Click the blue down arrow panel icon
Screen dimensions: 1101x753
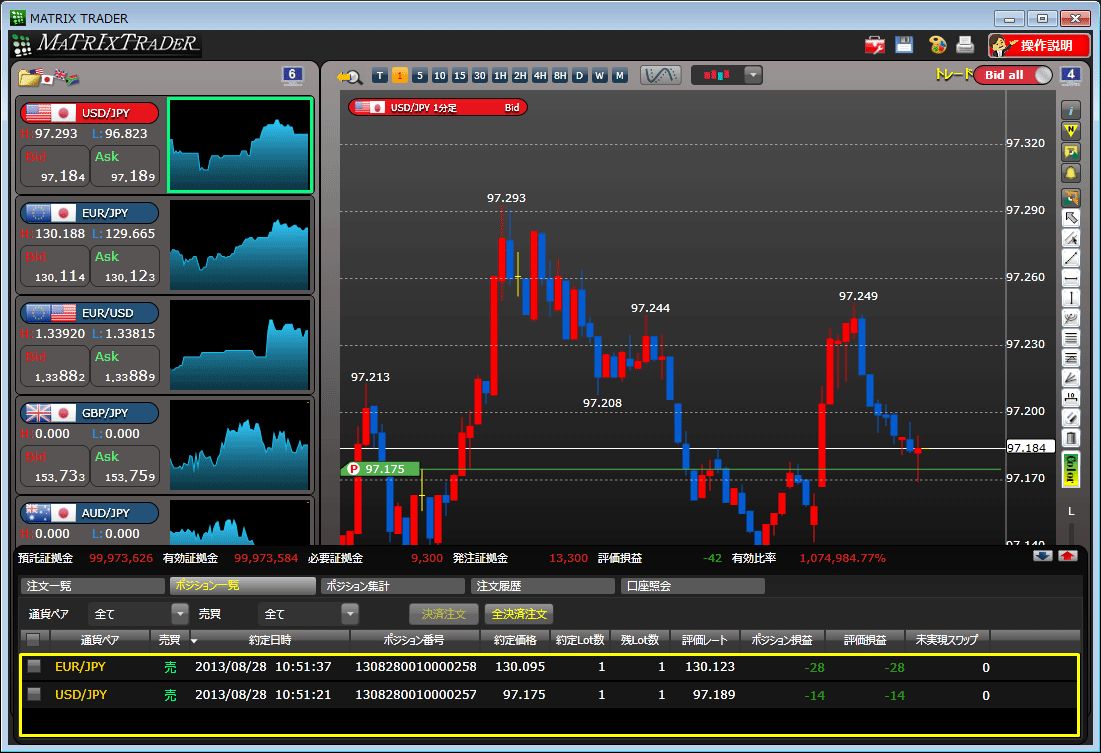pos(1043,556)
